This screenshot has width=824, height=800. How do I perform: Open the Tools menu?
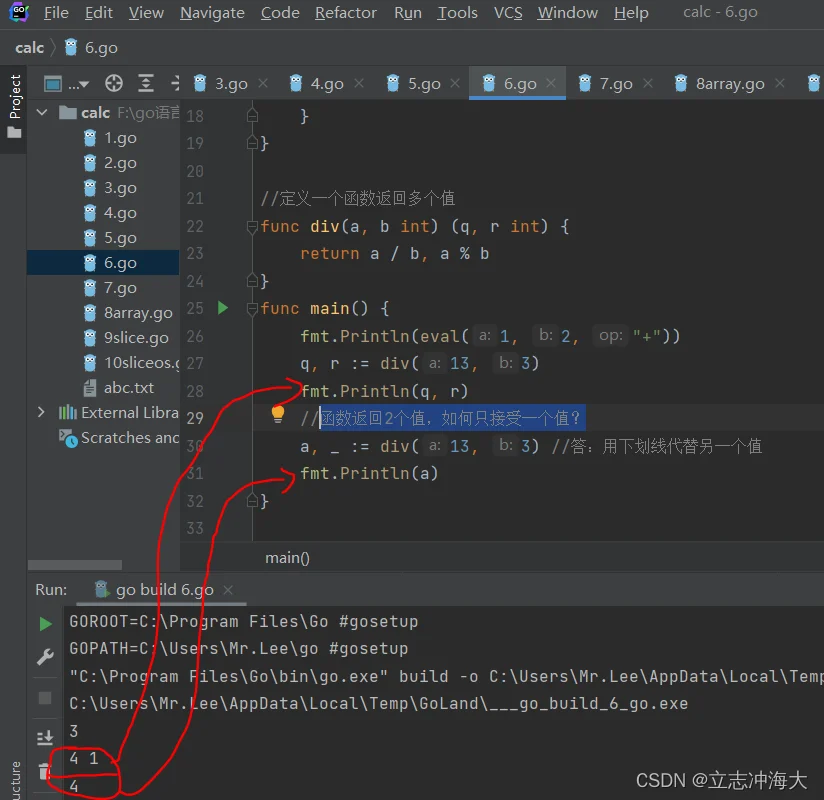point(457,13)
